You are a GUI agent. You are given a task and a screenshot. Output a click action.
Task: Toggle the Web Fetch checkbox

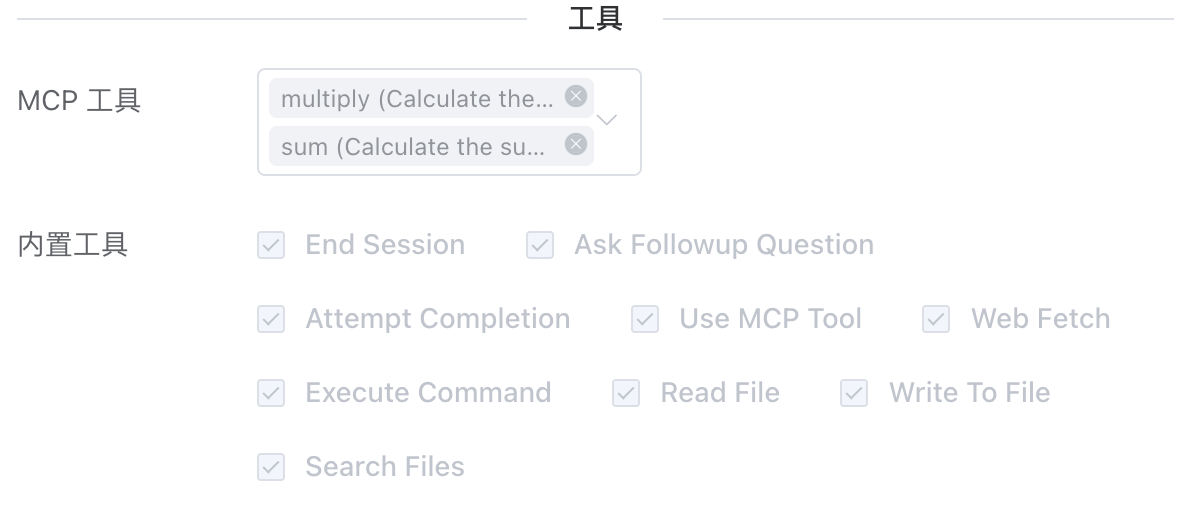(936, 319)
